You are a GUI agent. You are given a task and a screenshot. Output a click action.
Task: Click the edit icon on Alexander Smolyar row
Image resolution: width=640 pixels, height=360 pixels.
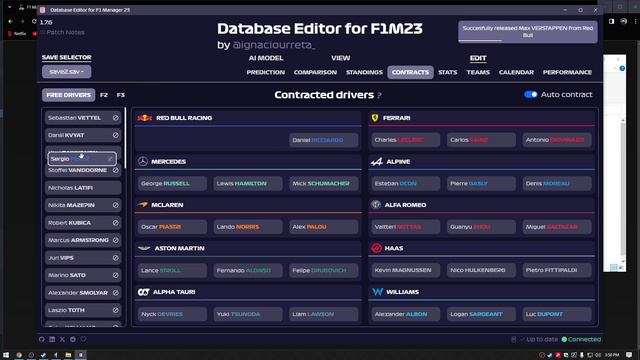[116, 293]
